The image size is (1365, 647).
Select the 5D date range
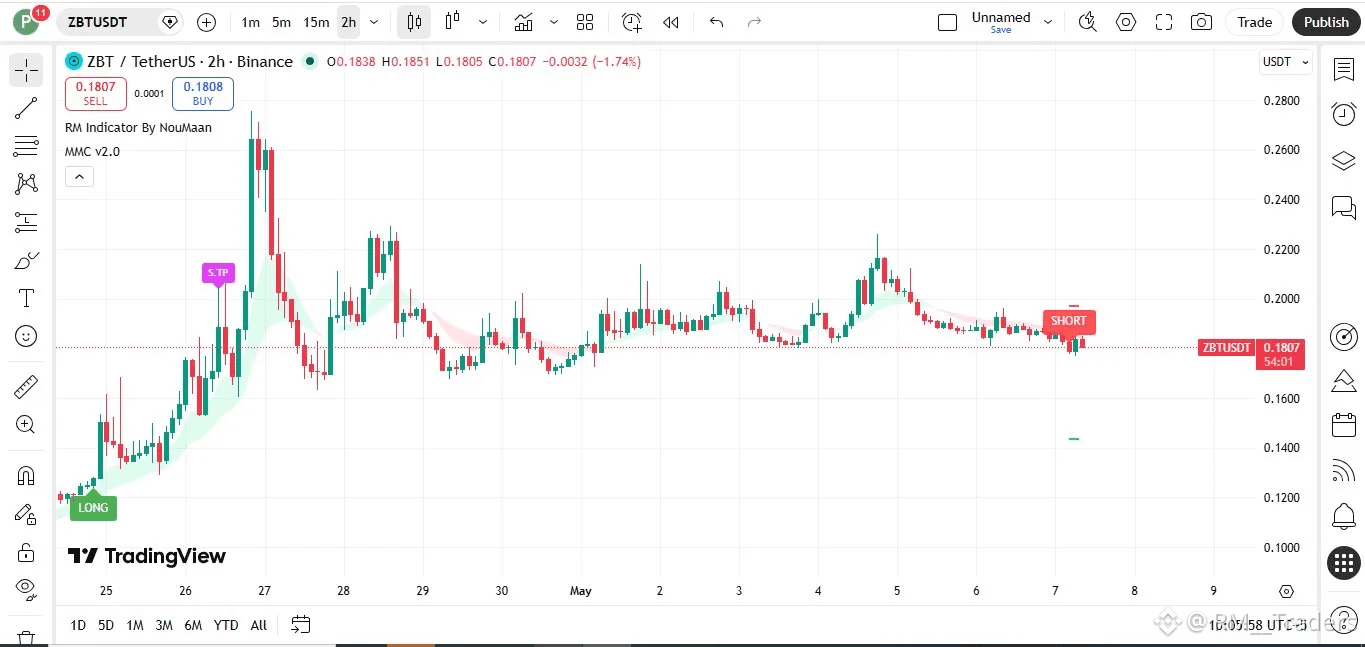click(106, 625)
